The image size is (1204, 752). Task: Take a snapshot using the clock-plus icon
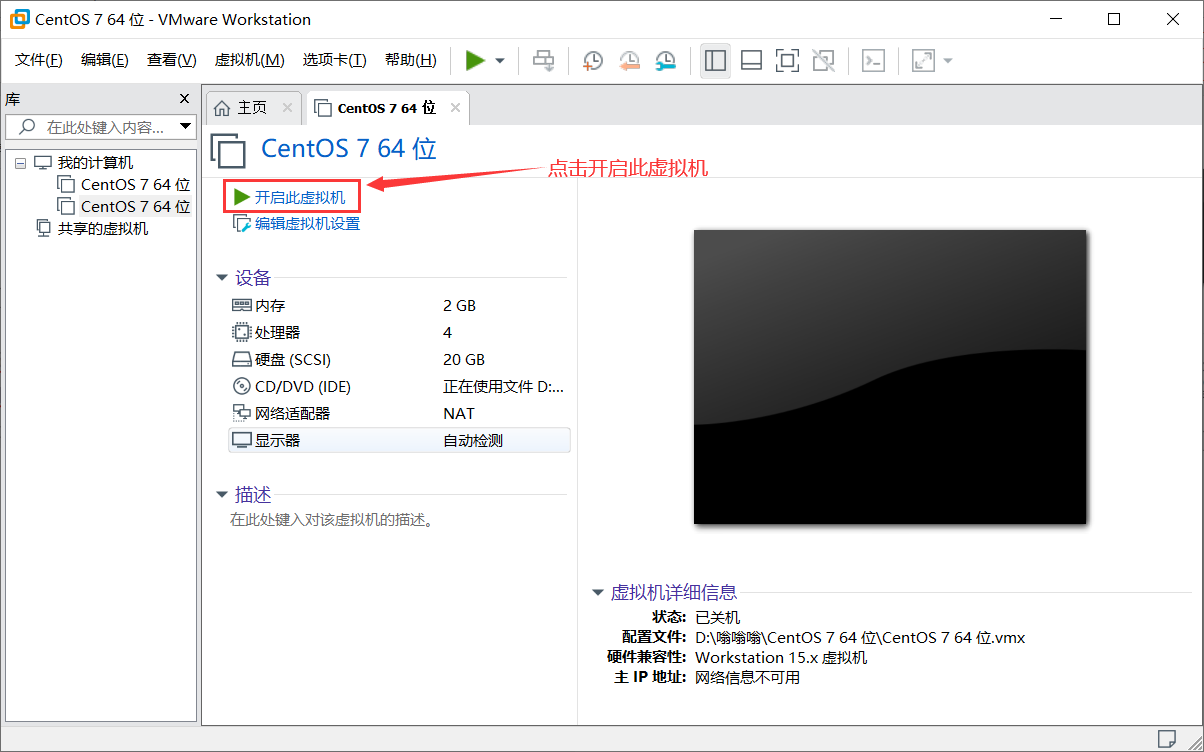(593, 61)
